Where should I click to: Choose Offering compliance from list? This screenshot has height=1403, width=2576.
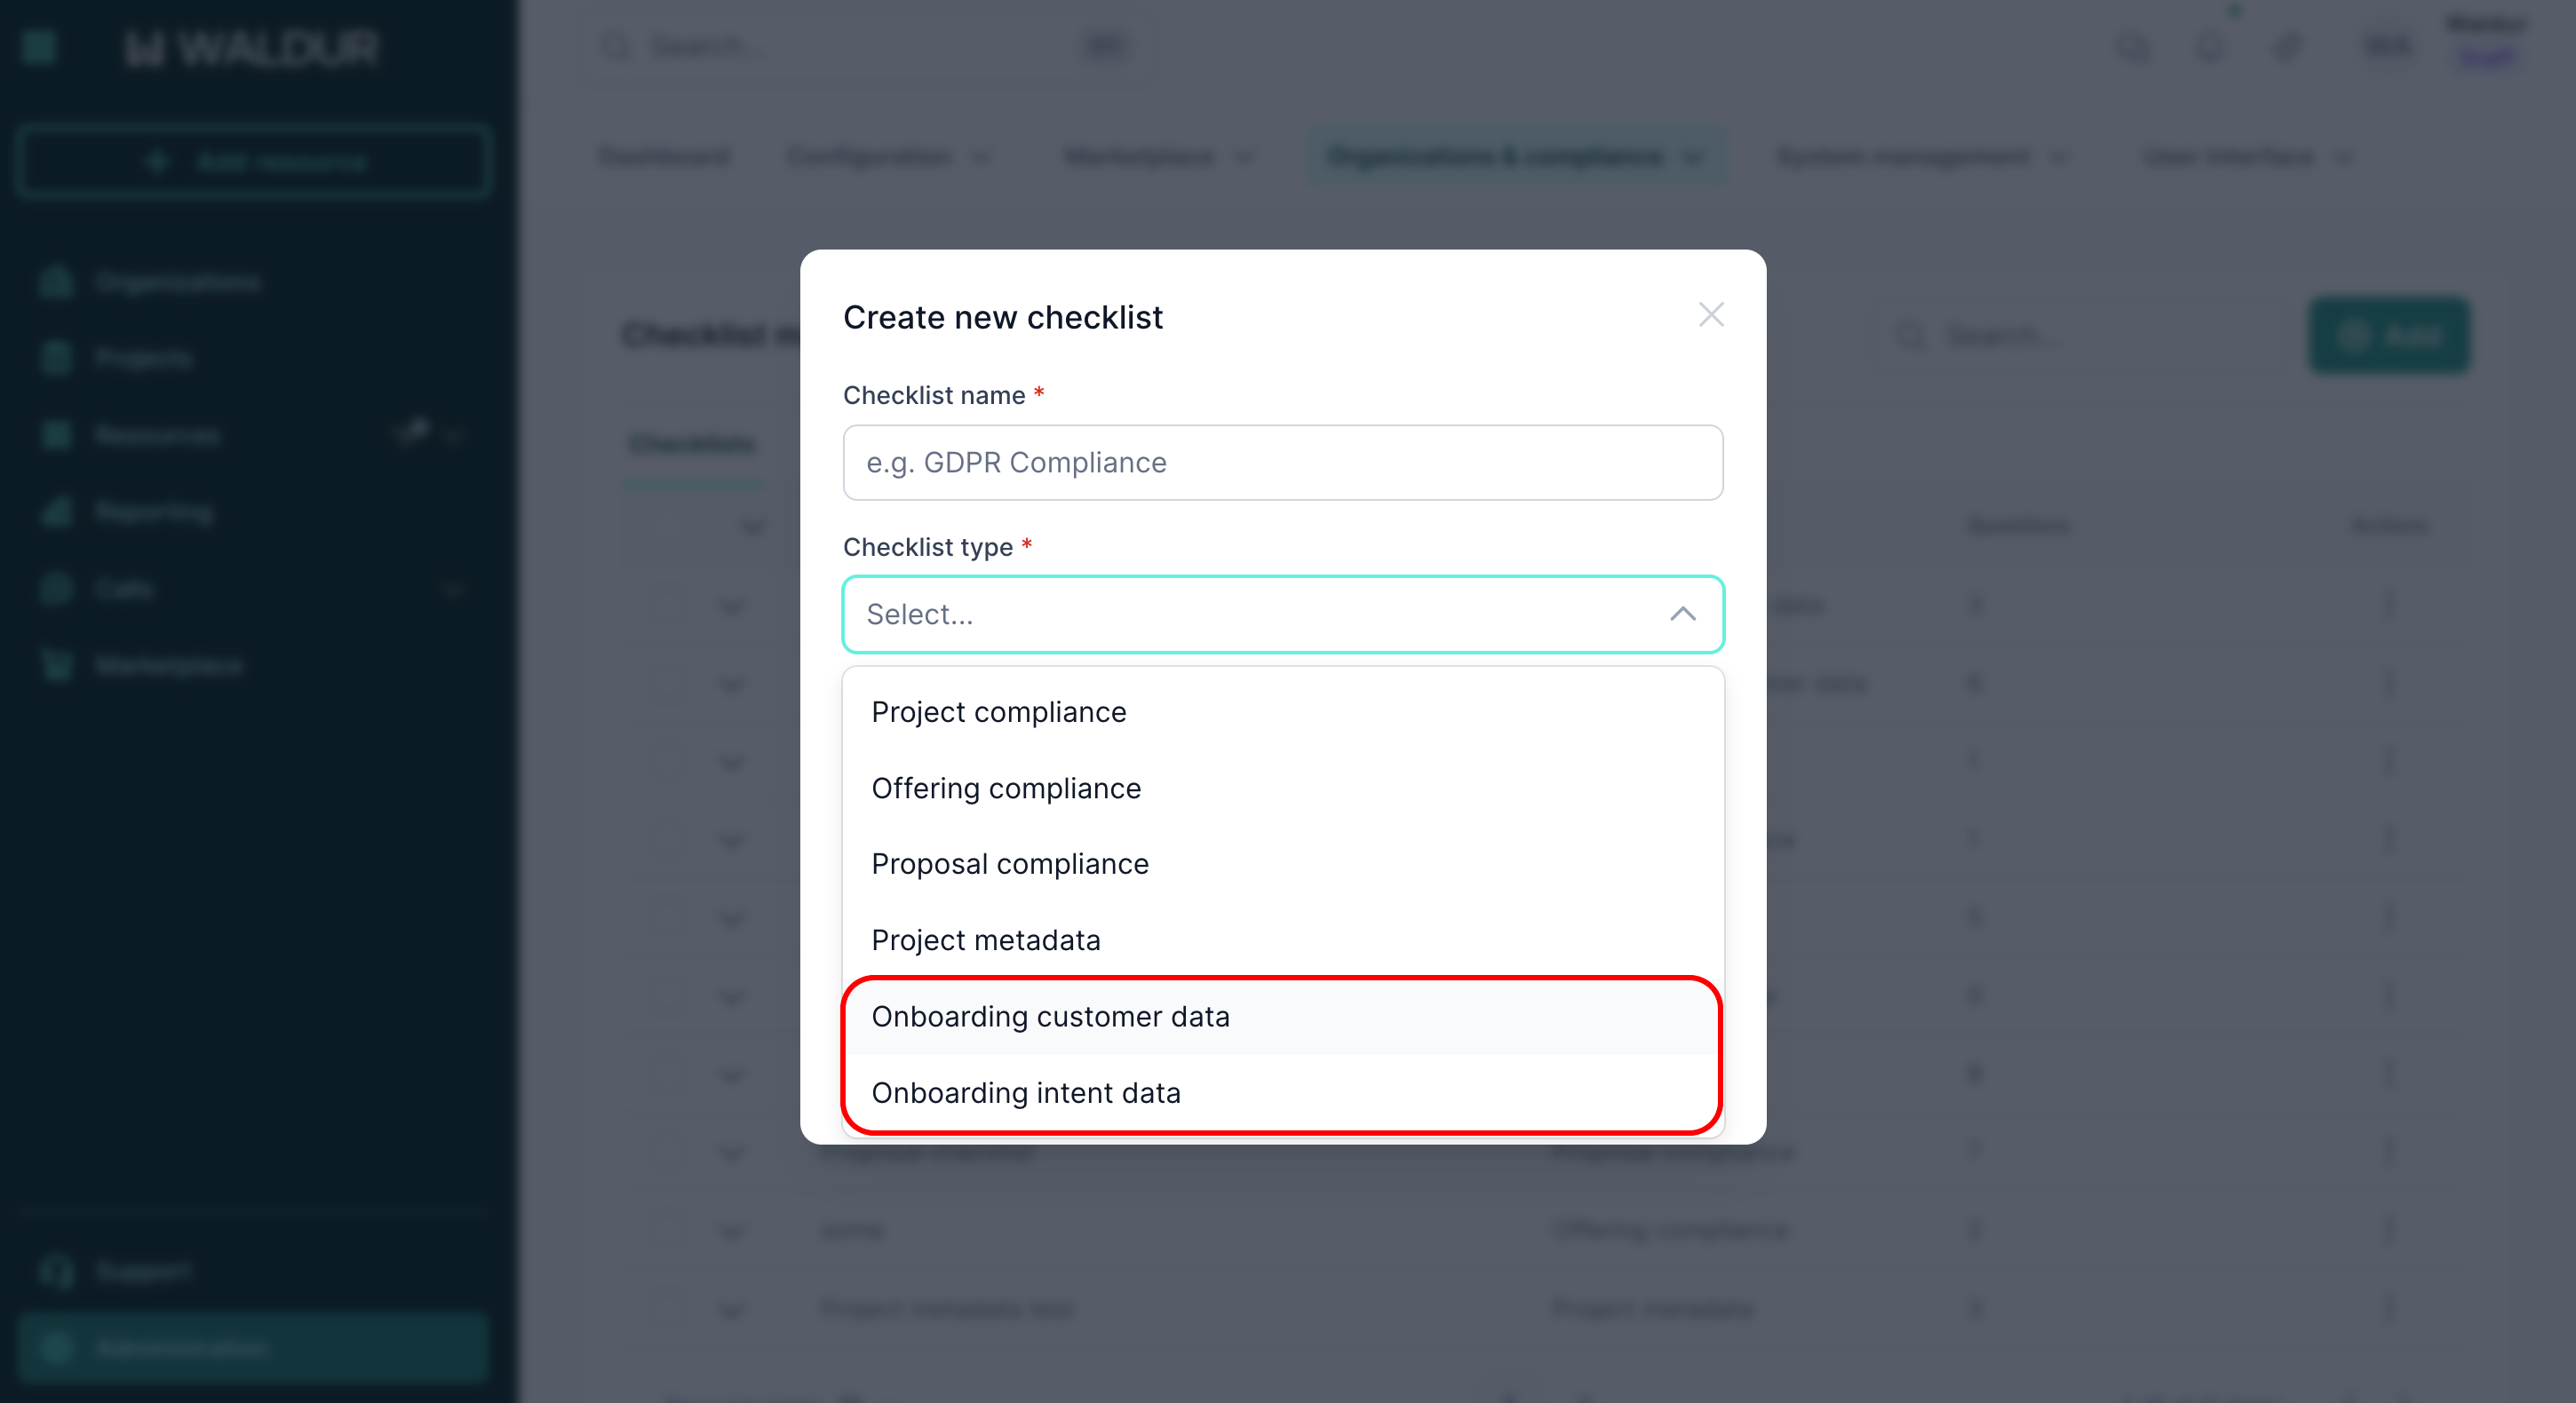pyautogui.click(x=1005, y=788)
